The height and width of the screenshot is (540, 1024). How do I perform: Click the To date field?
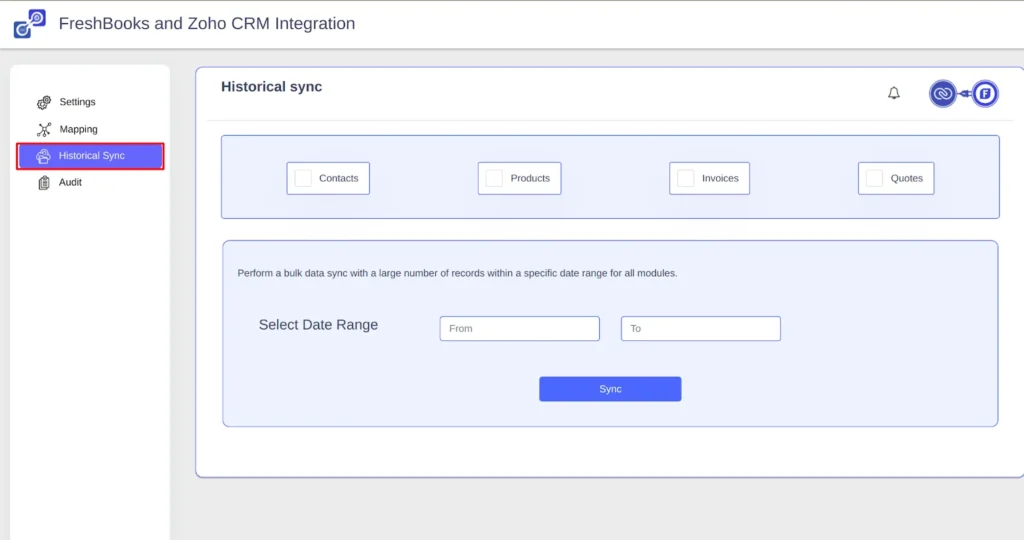[x=701, y=328]
